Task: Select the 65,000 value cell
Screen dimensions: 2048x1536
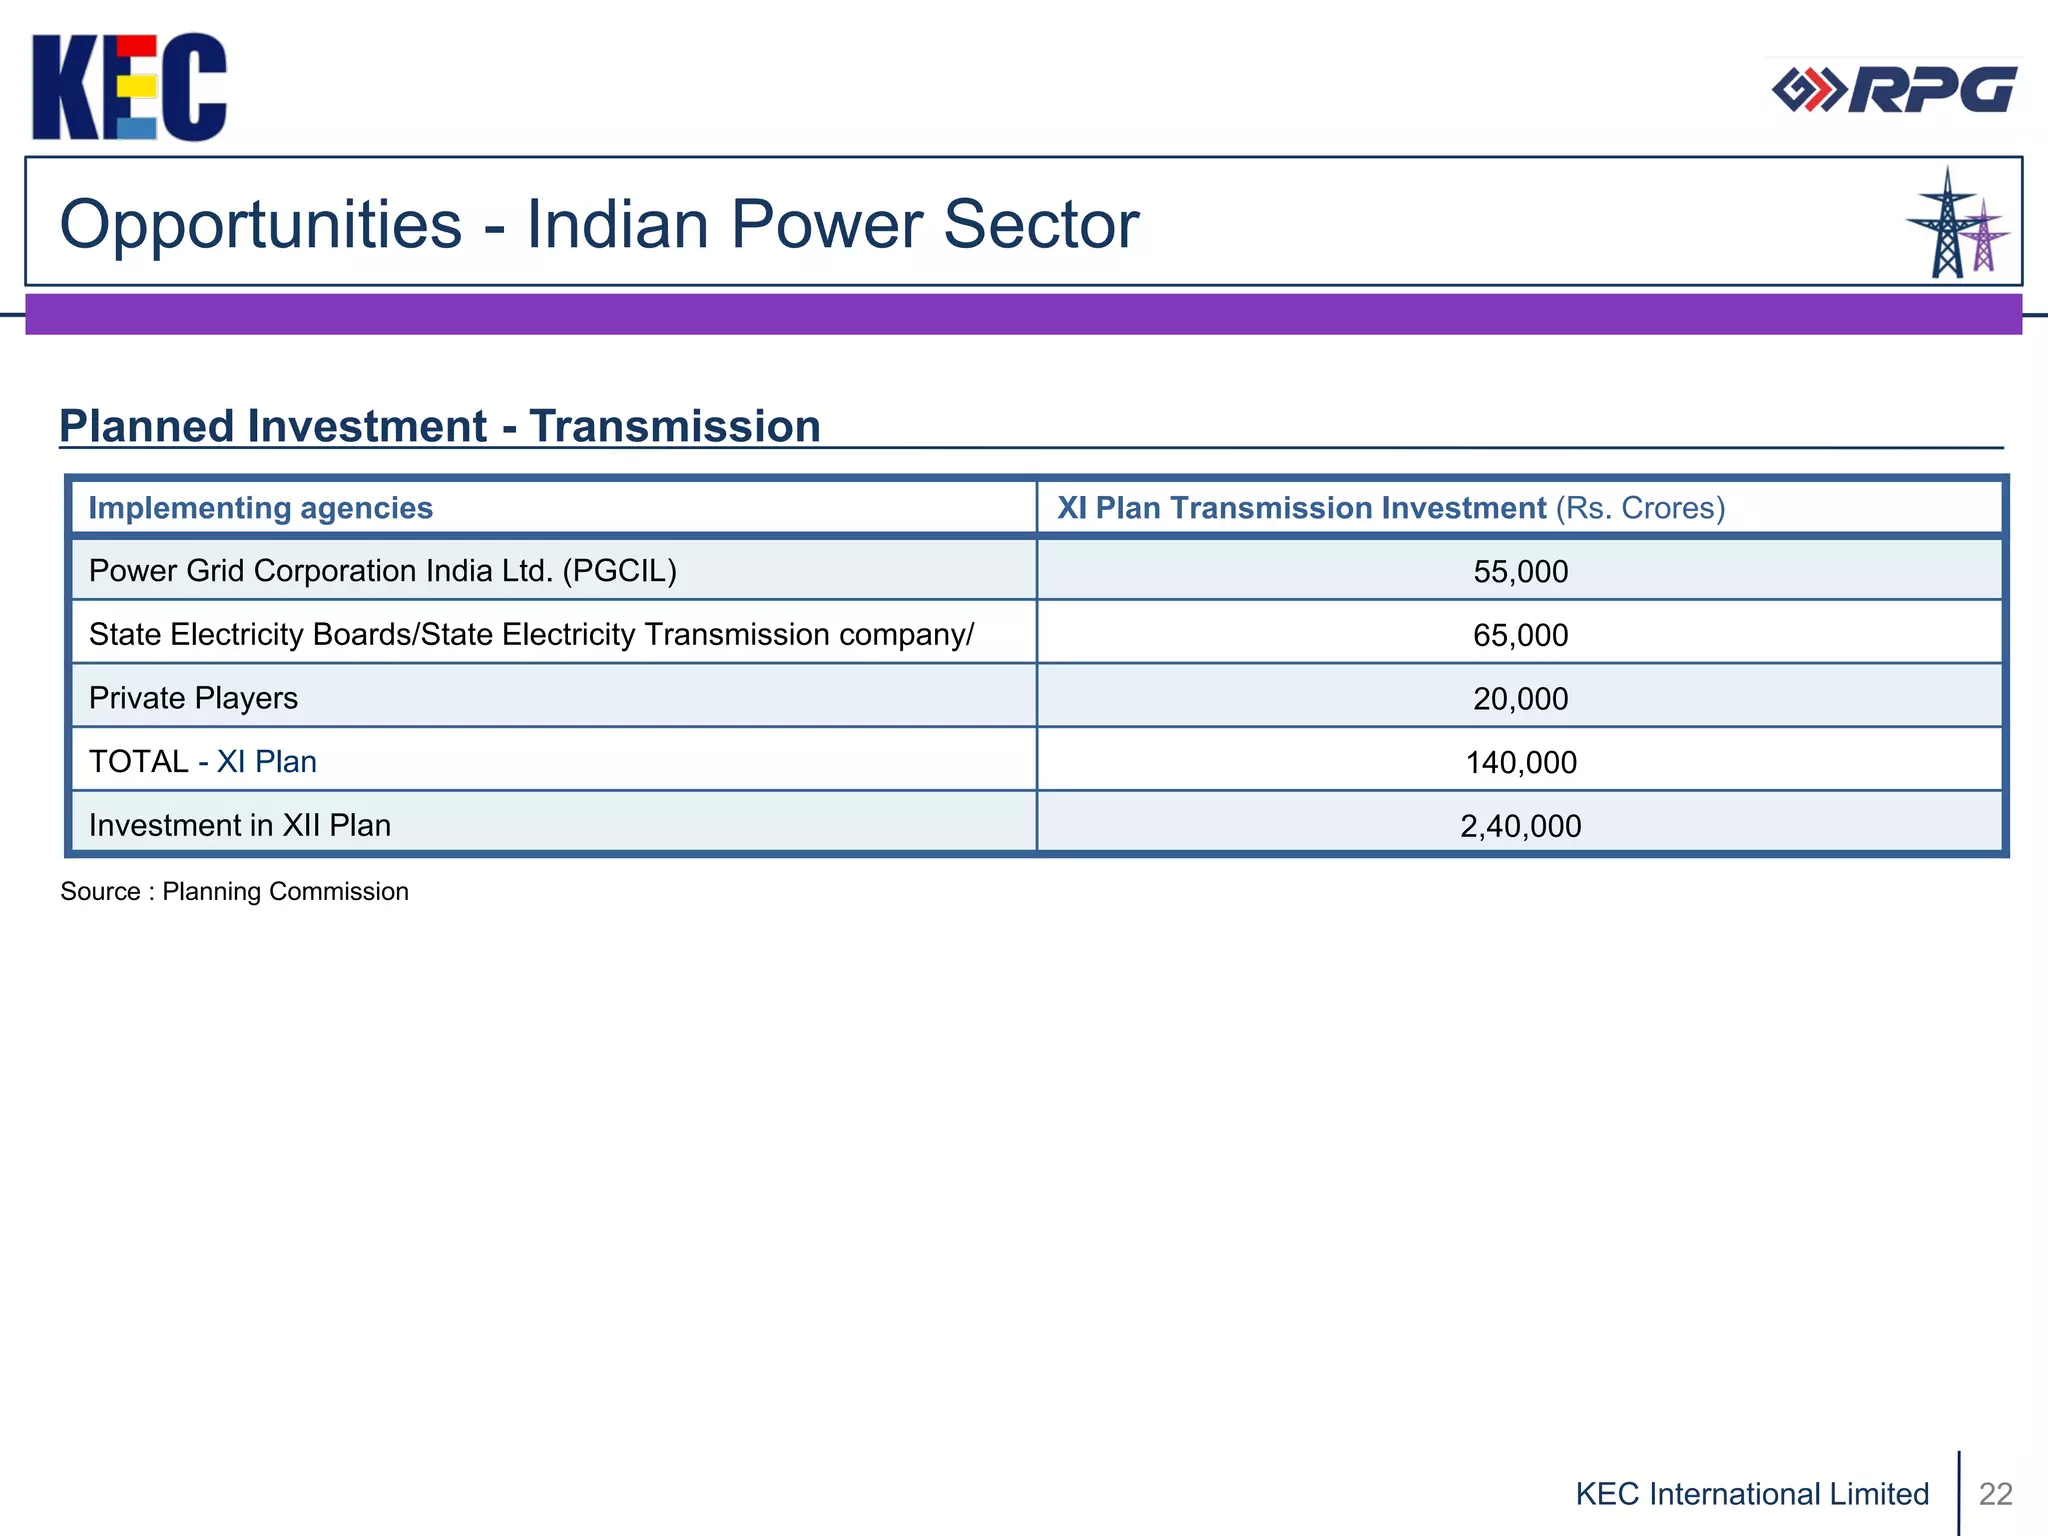Action: 1520,633
